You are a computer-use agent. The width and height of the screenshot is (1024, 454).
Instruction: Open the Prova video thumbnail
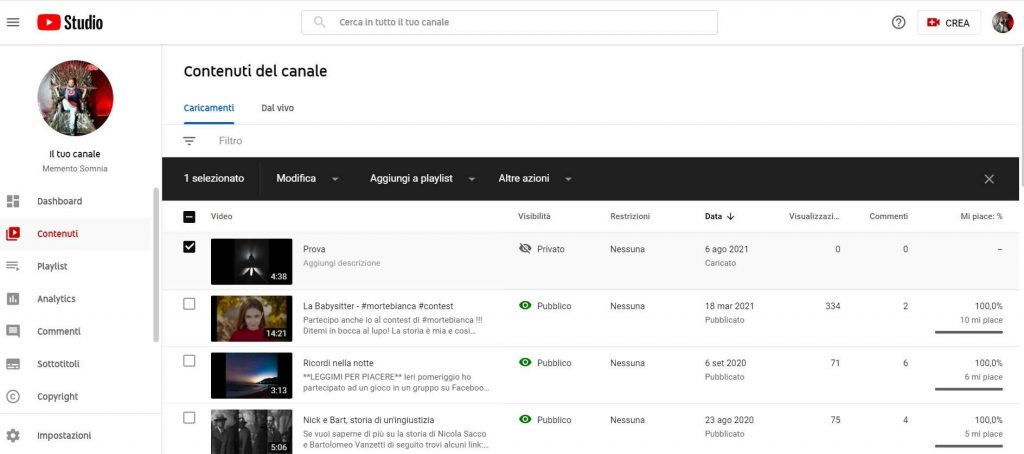coord(251,261)
